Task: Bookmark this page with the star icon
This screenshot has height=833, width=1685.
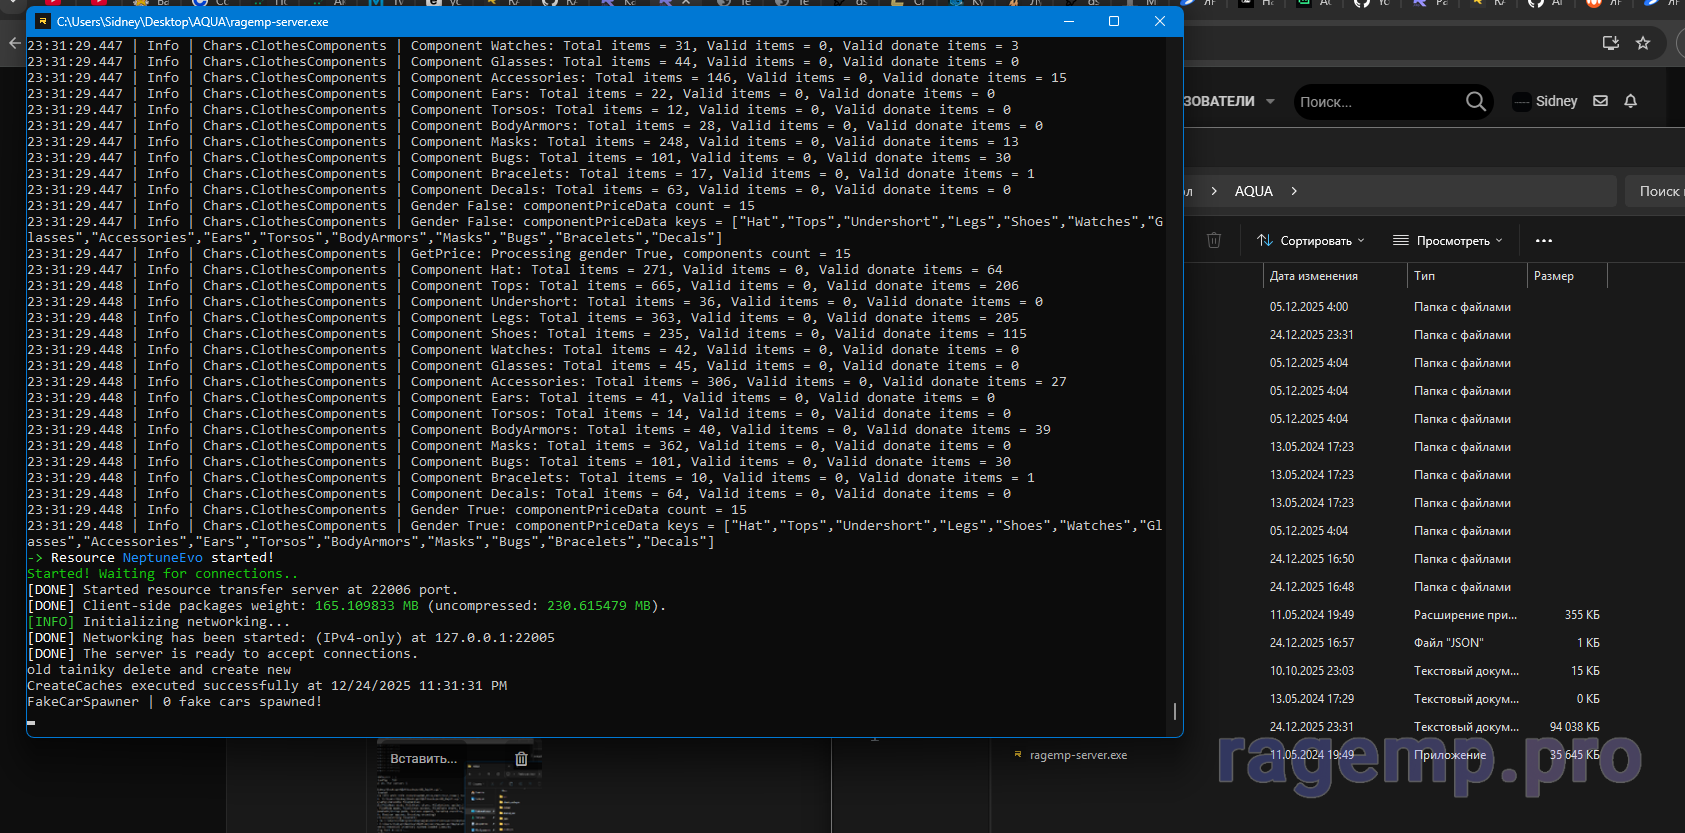Action: 1643,43
